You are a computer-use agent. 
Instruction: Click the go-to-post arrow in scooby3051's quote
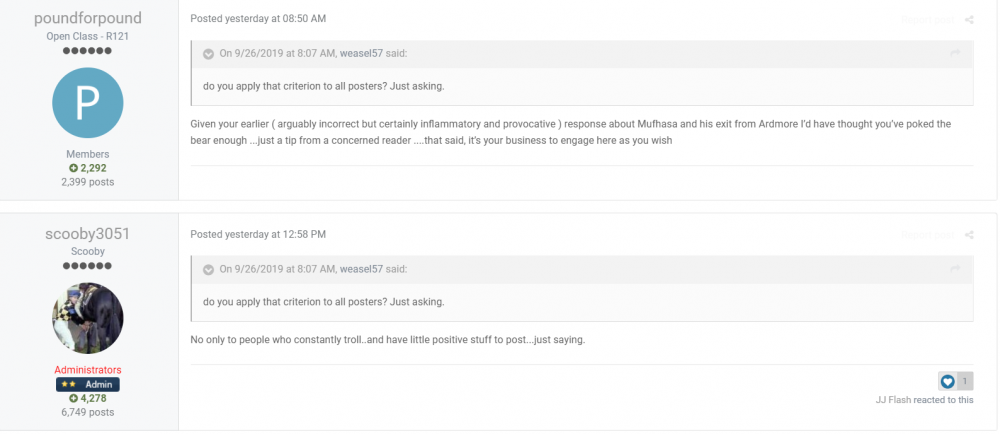pos(955,269)
